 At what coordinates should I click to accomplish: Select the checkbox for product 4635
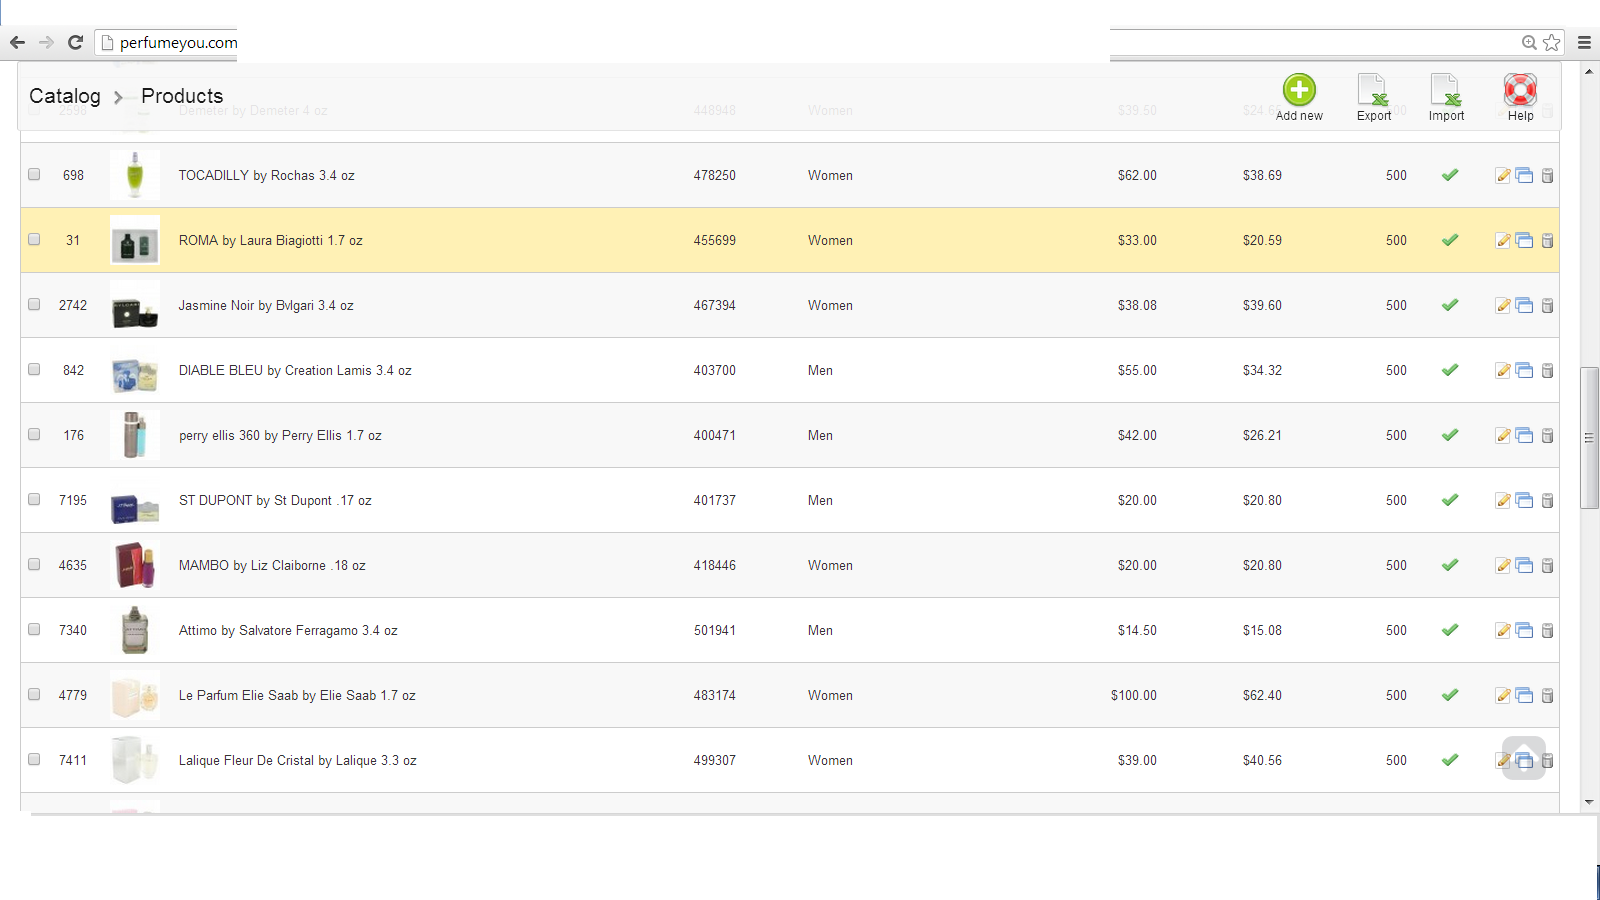(x=34, y=564)
